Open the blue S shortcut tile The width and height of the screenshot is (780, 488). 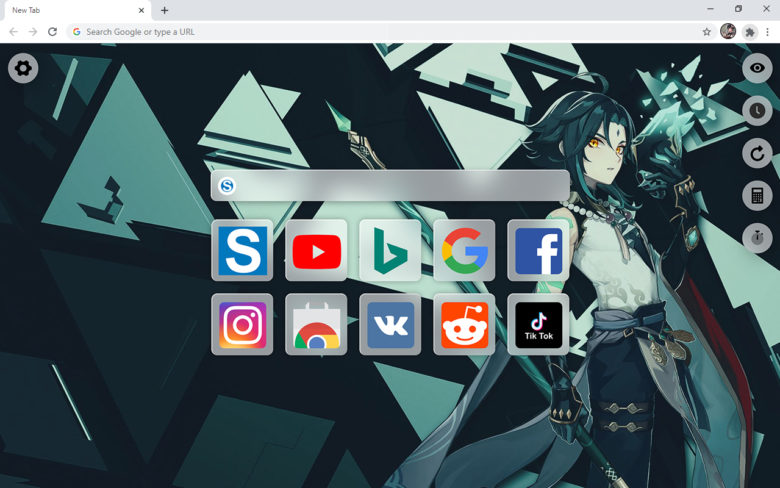pos(242,250)
